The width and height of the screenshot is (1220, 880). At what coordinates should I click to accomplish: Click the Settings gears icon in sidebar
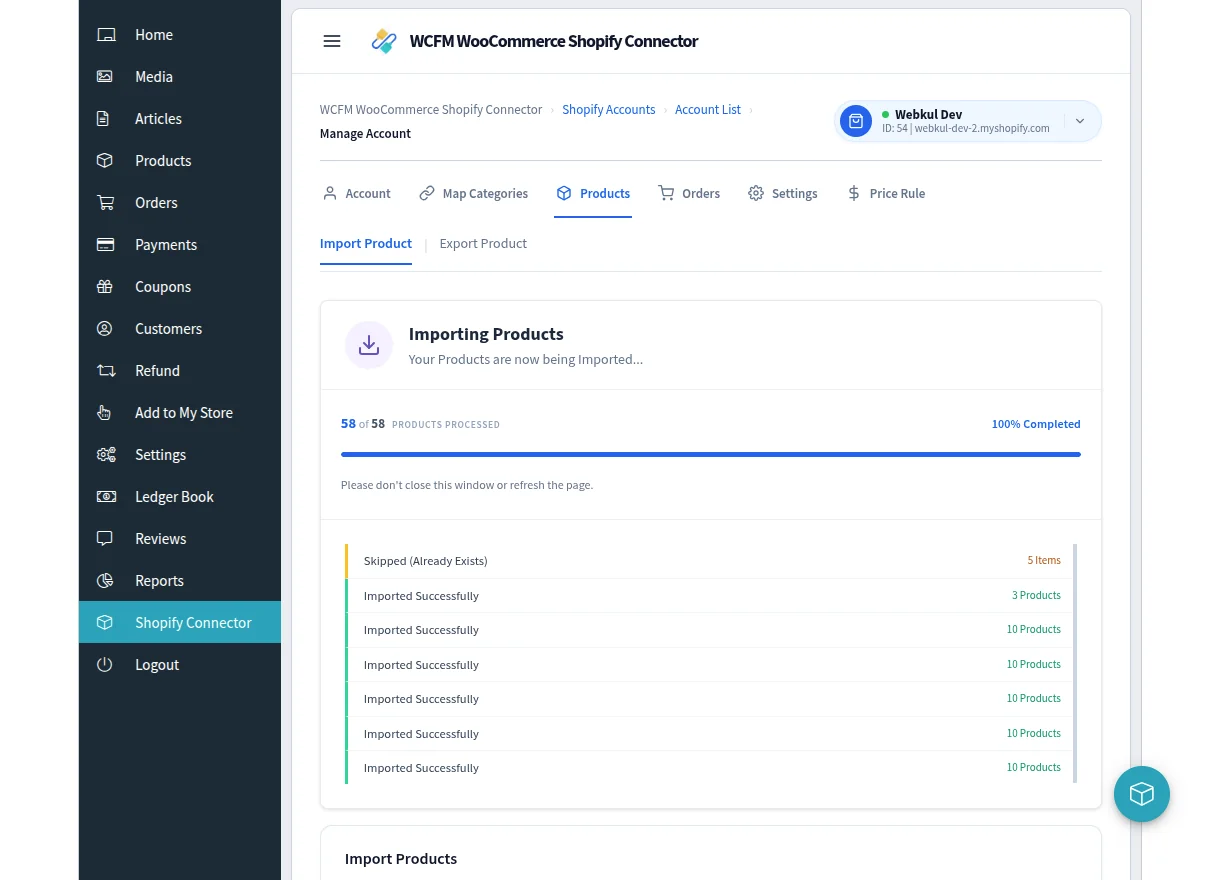[105, 455]
